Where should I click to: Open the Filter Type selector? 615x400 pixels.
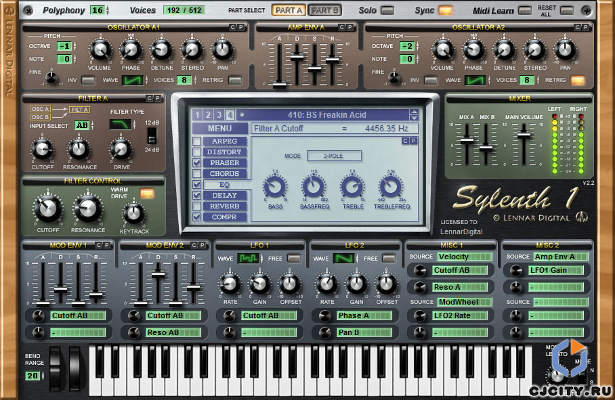120,125
